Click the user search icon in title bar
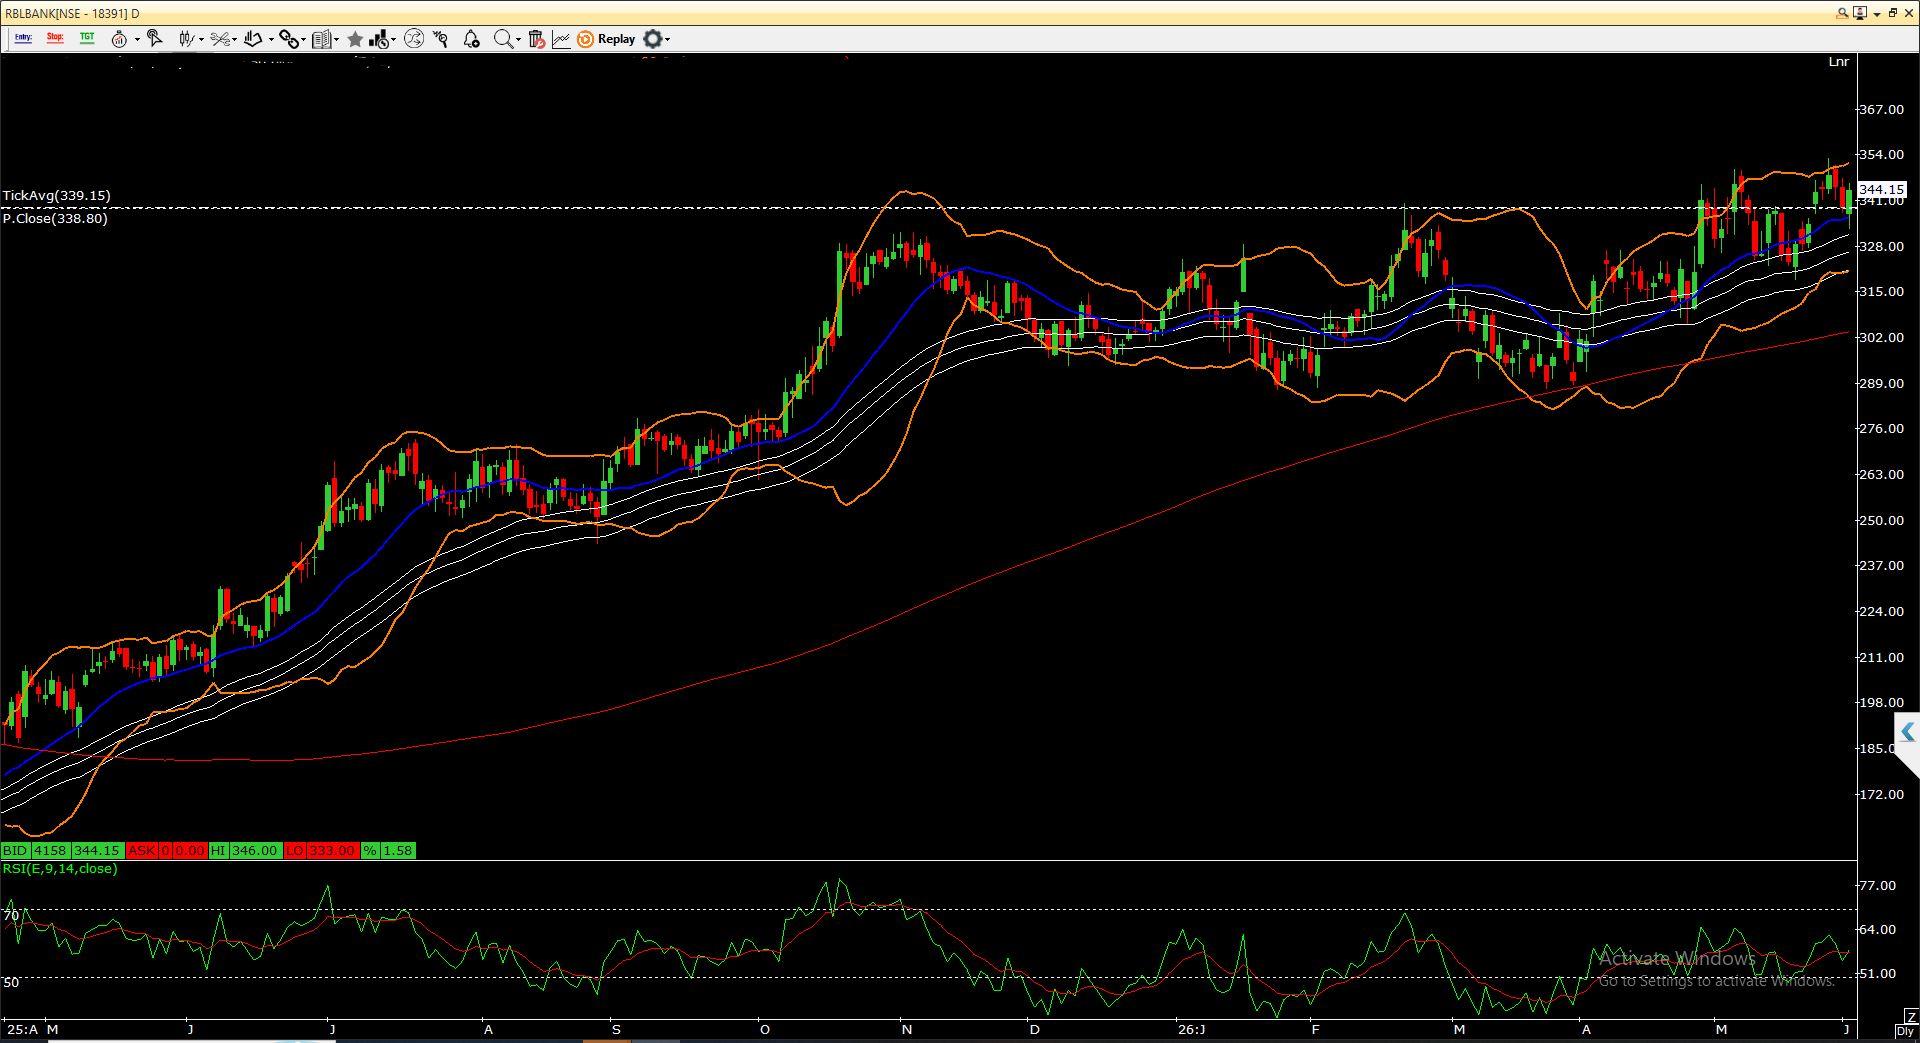Viewport: 1920px width, 1043px height. pyautogui.click(x=1842, y=13)
